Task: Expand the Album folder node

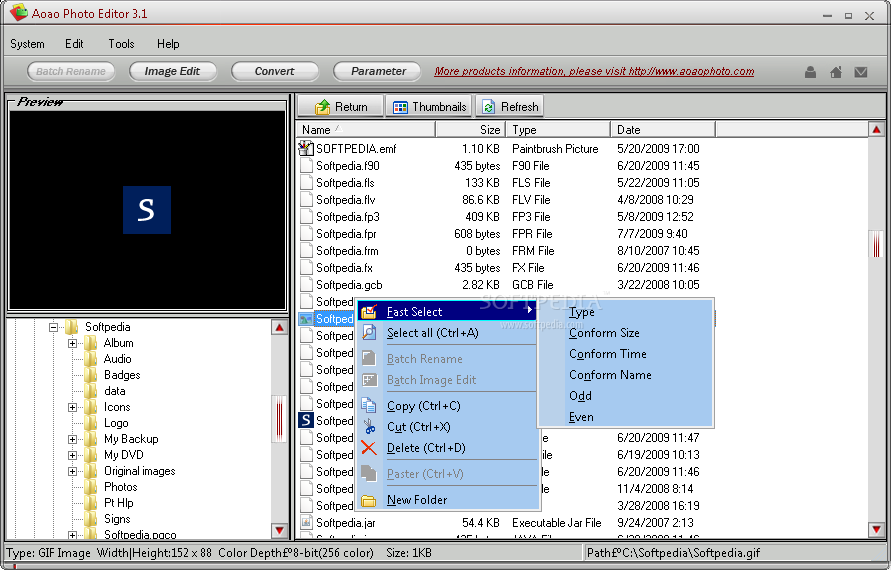Action: (72, 343)
